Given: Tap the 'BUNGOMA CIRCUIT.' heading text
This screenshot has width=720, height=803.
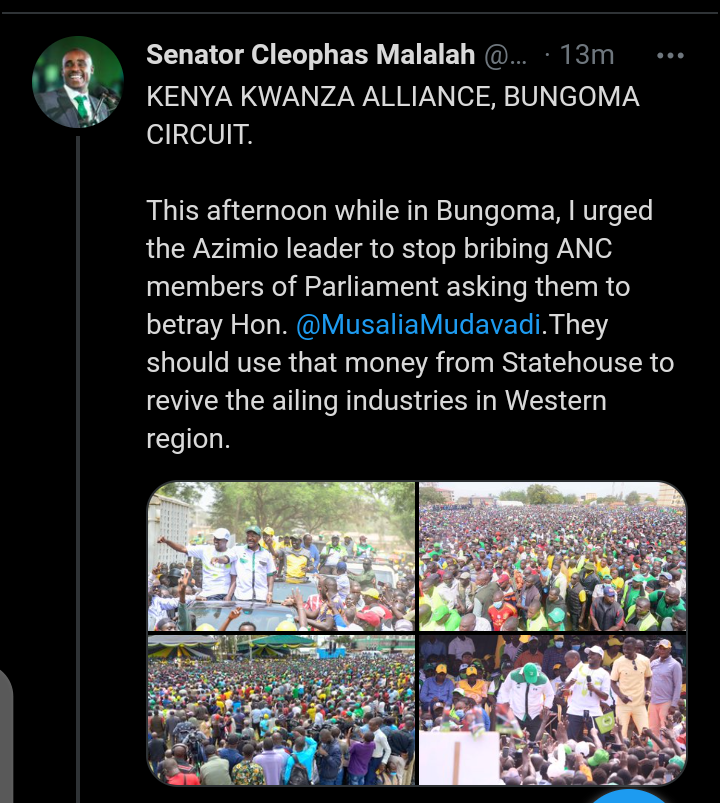Looking at the screenshot, I should (x=393, y=116).
